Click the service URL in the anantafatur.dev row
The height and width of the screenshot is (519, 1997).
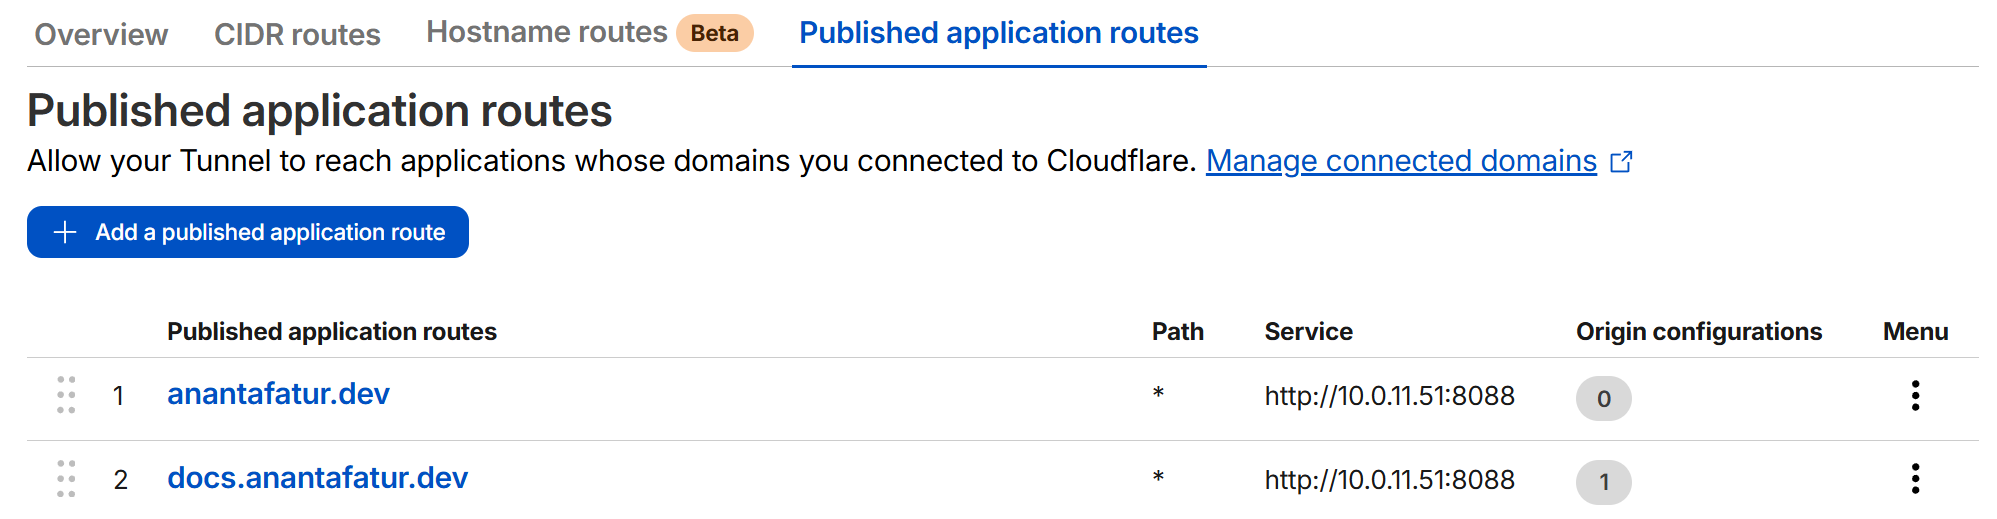[x=1389, y=396]
